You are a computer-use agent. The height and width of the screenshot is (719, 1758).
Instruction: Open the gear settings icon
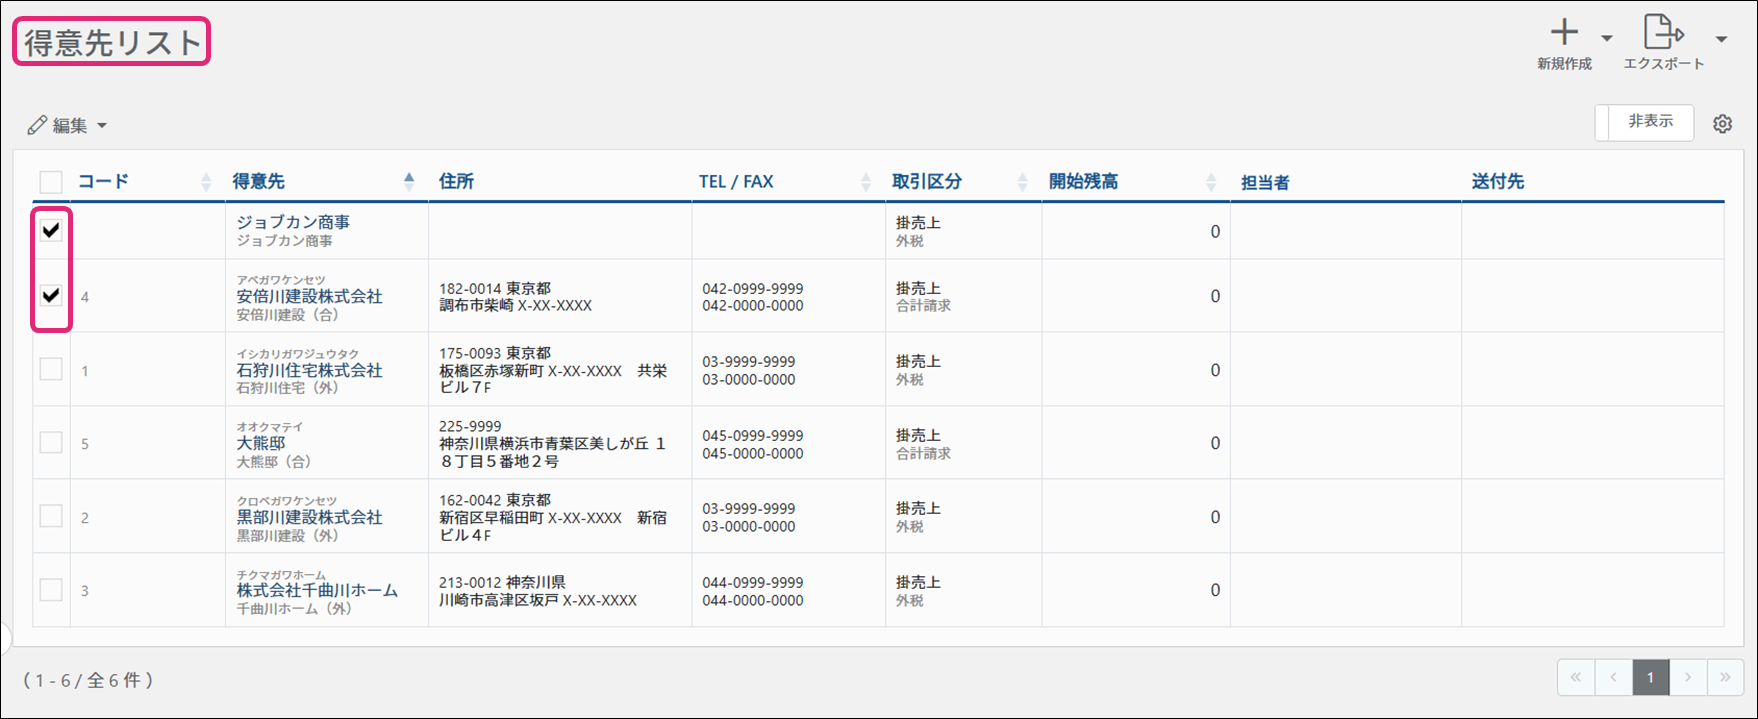(x=1722, y=124)
